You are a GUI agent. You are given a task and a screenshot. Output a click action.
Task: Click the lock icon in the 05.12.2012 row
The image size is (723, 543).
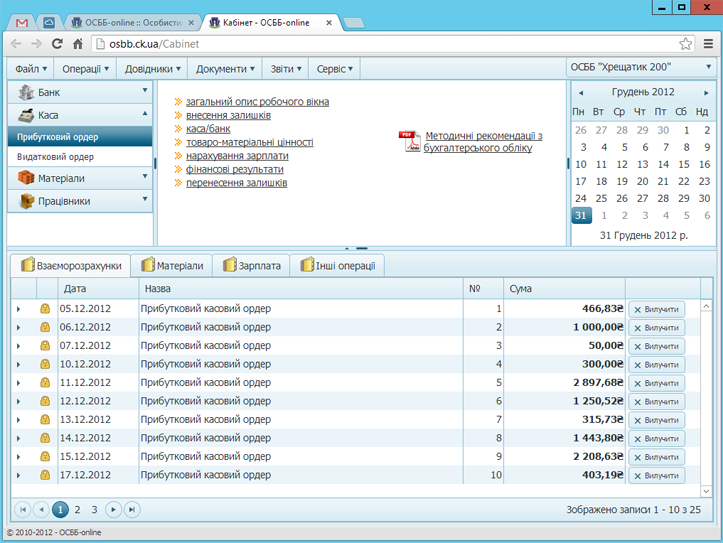[45, 309]
